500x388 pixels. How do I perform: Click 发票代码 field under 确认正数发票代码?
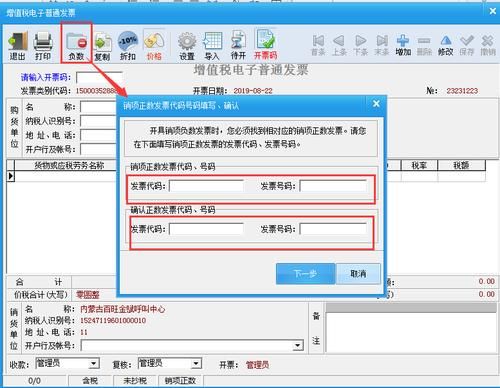206,229
